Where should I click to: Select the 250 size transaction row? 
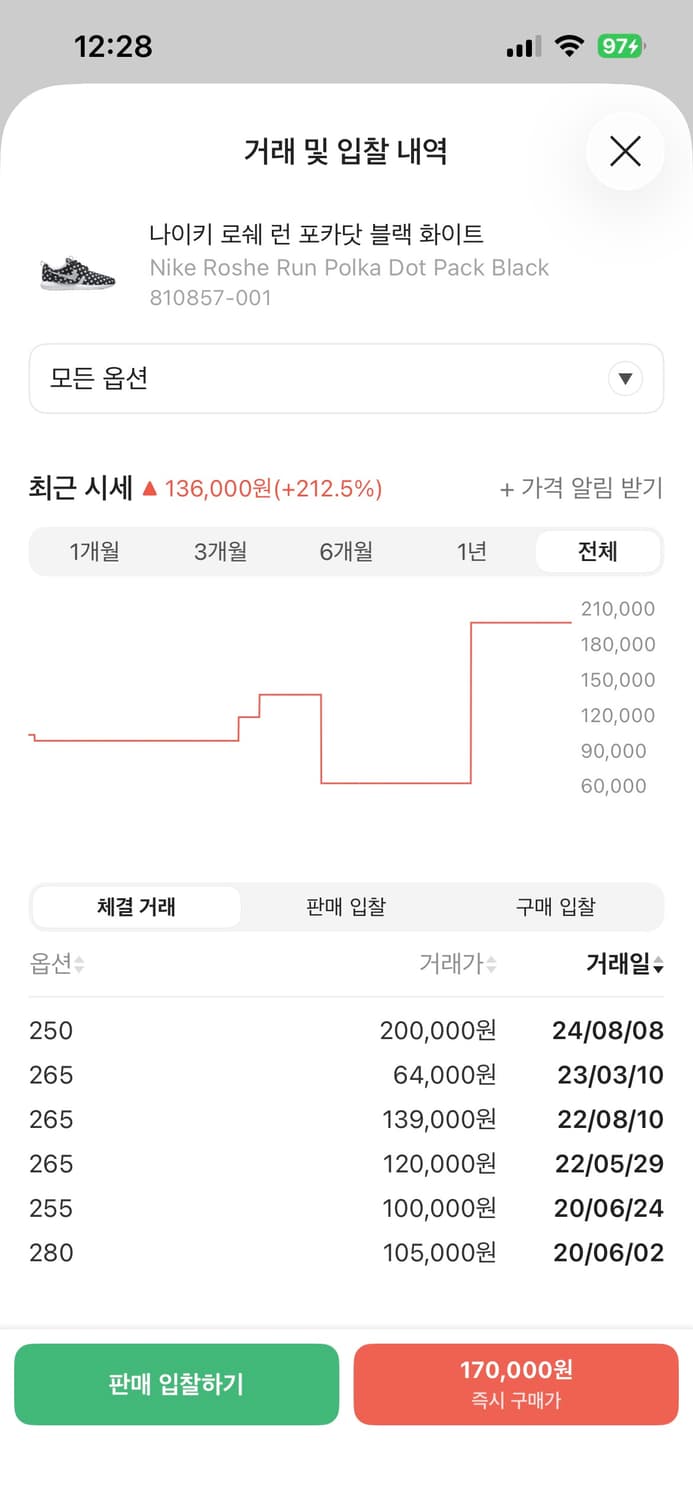coord(346,1030)
